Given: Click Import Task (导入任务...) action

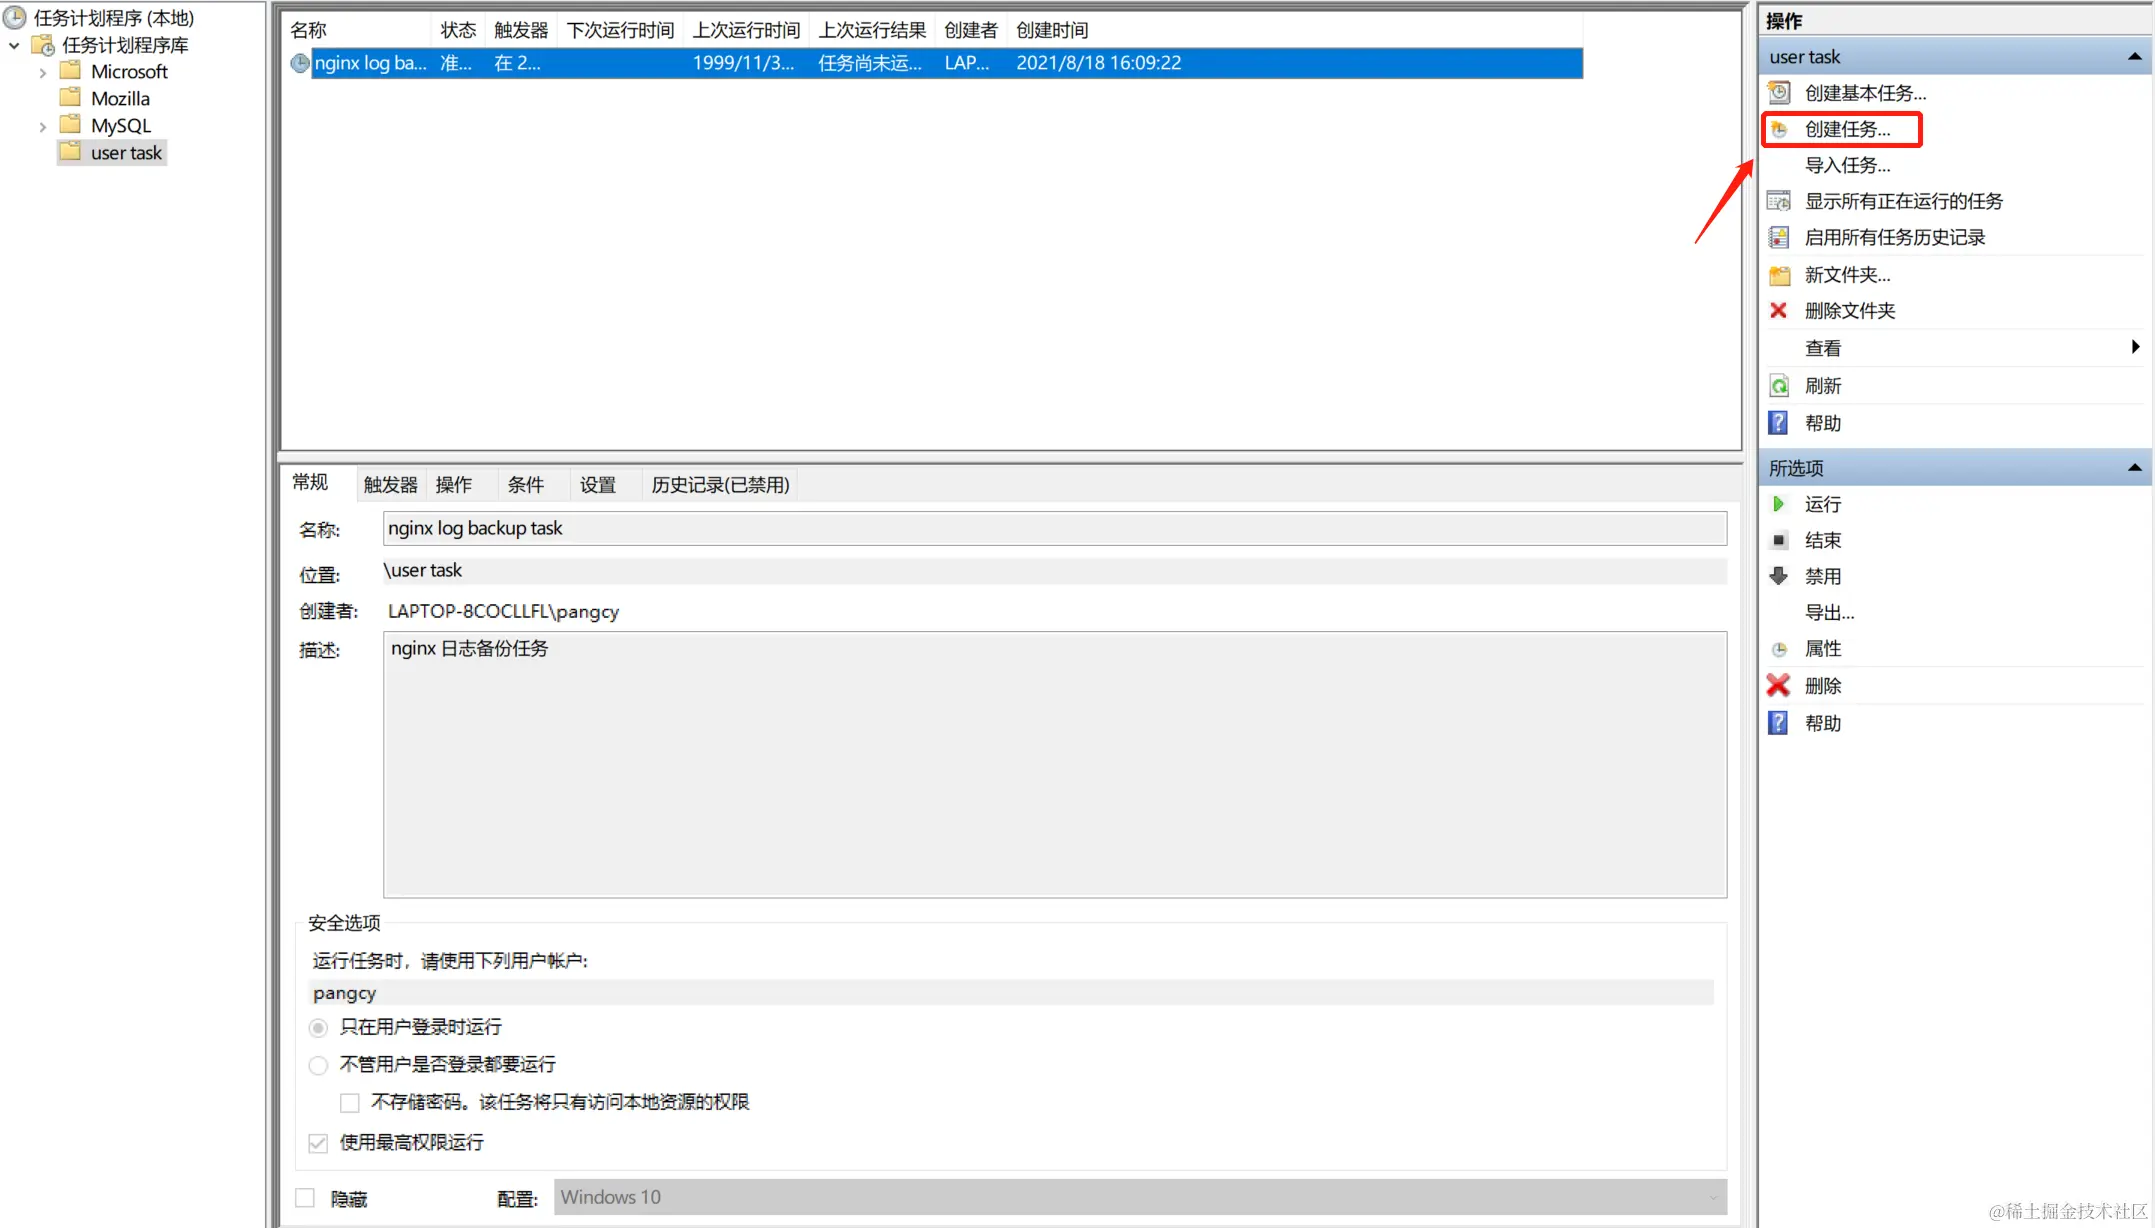Looking at the screenshot, I should [x=1847, y=165].
